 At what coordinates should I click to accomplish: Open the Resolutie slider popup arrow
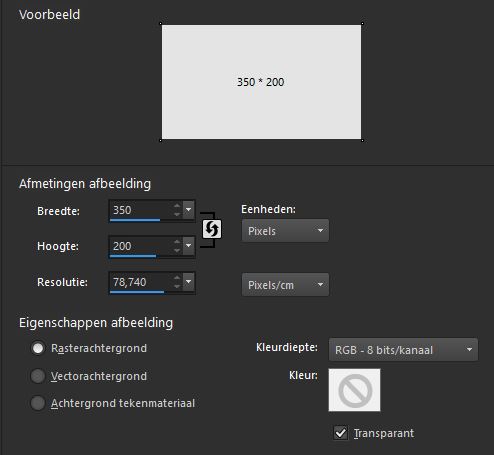(x=188, y=282)
